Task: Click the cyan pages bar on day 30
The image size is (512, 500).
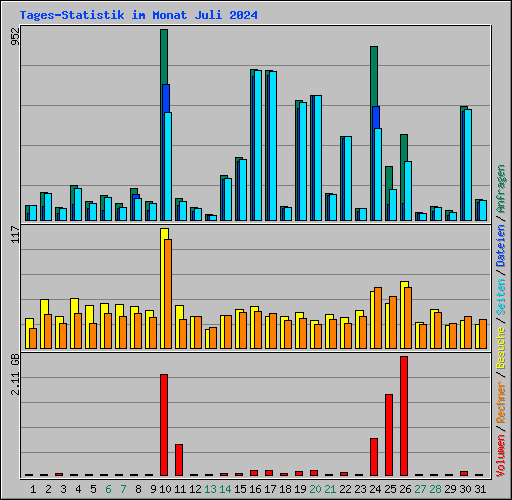Action: (468, 165)
